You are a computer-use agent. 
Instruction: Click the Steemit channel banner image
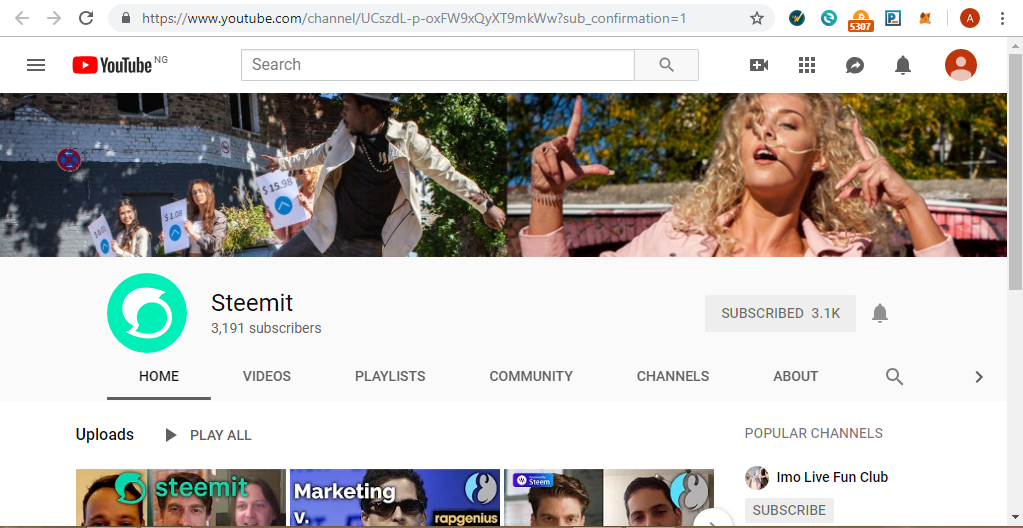click(503, 175)
